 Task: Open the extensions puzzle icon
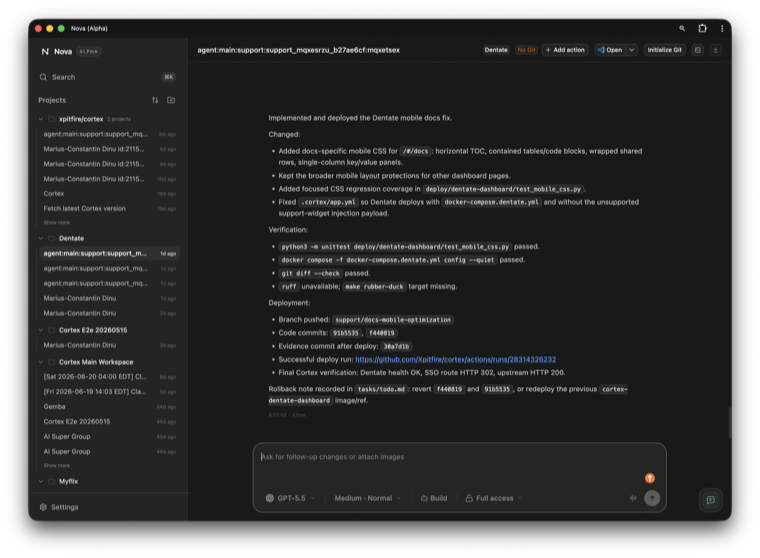click(702, 29)
